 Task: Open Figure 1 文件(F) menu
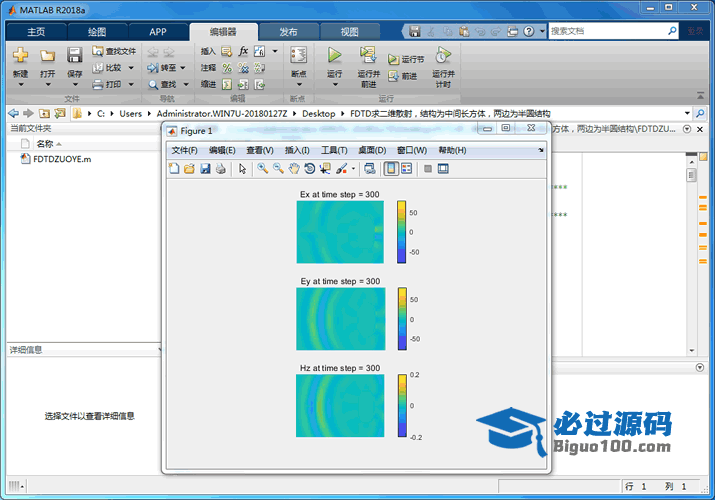[x=184, y=150]
